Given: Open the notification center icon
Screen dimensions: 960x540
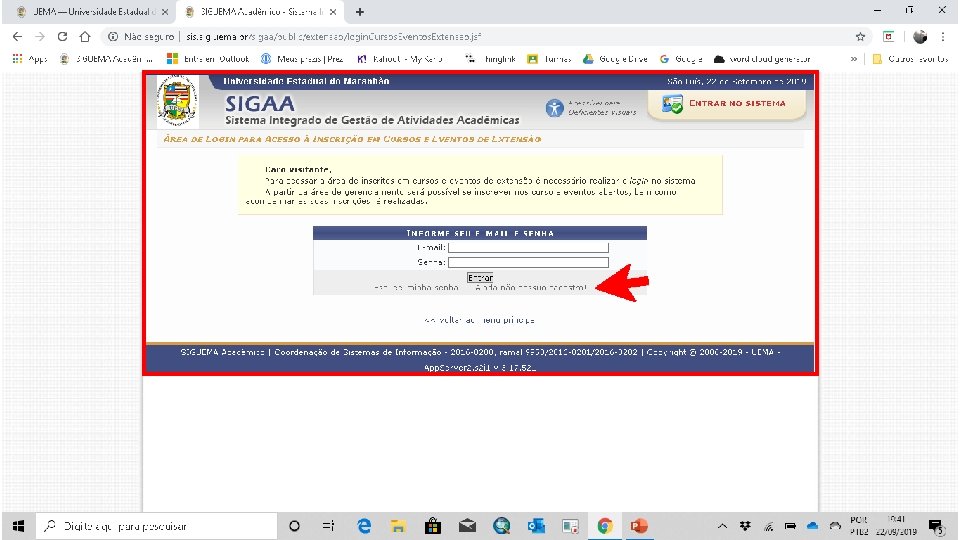Looking at the screenshot, I should (936, 526).
